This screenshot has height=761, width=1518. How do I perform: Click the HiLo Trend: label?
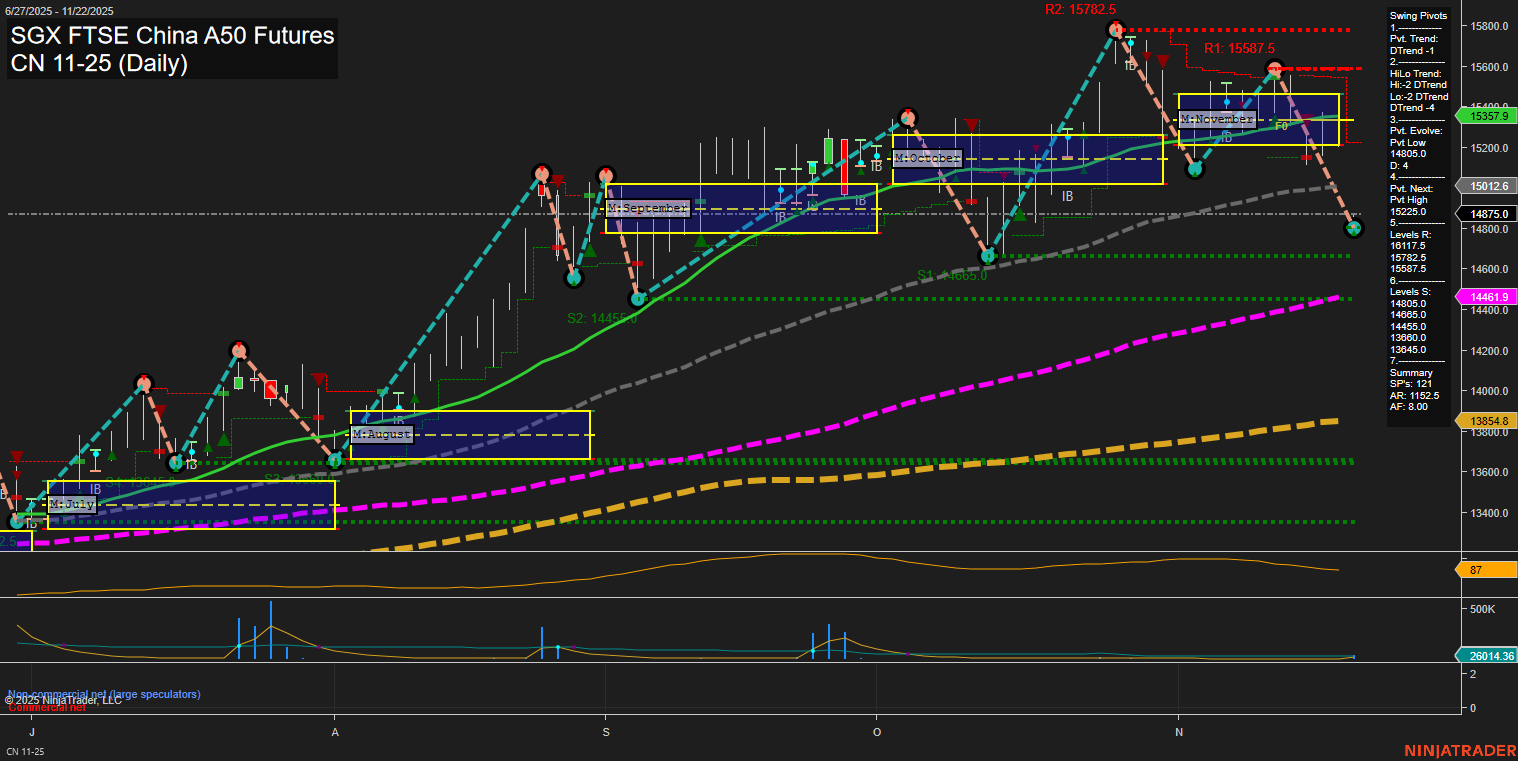point(1416,73)
